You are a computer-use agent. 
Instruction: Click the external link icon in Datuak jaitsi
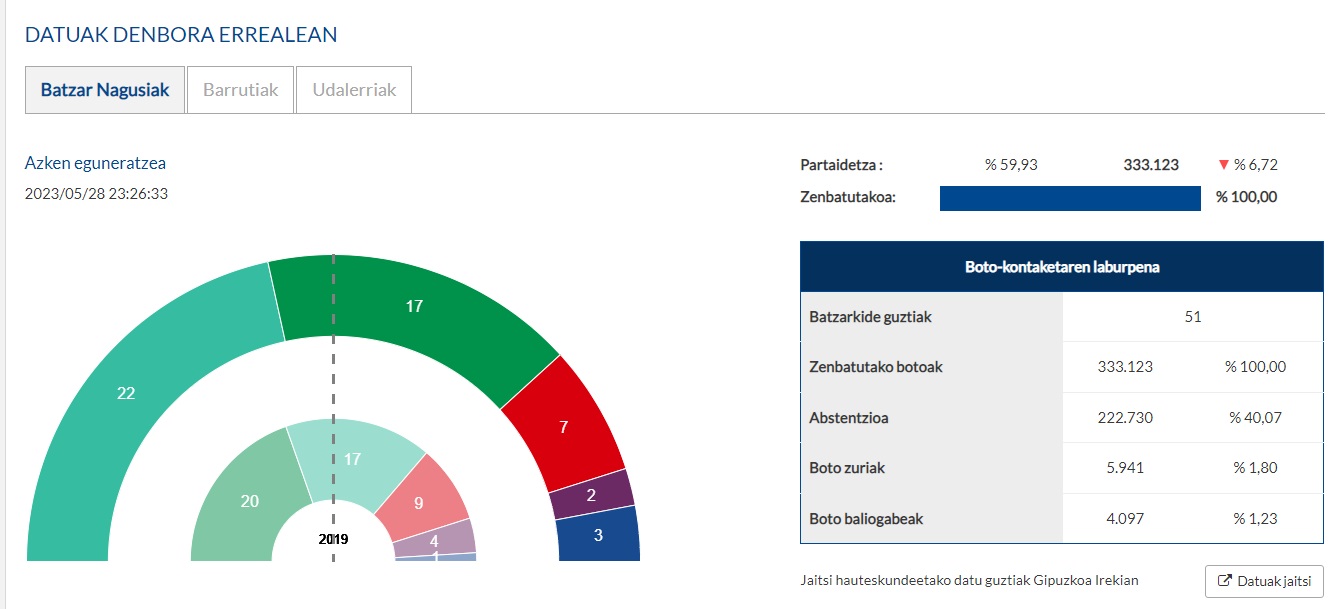(1225, 581)
